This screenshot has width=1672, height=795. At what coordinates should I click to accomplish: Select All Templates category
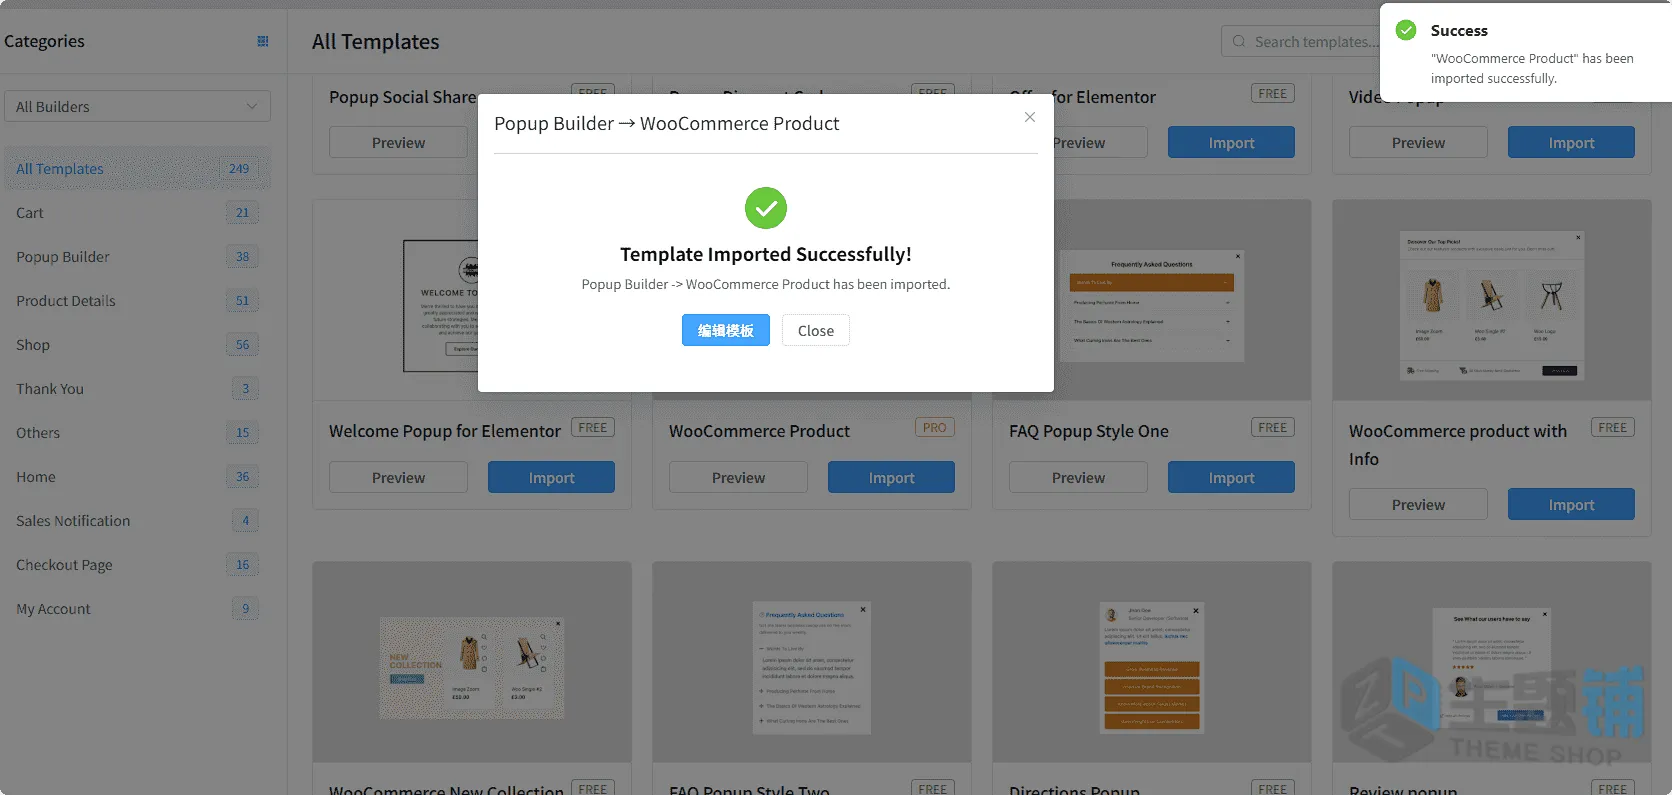click(137, 168)
